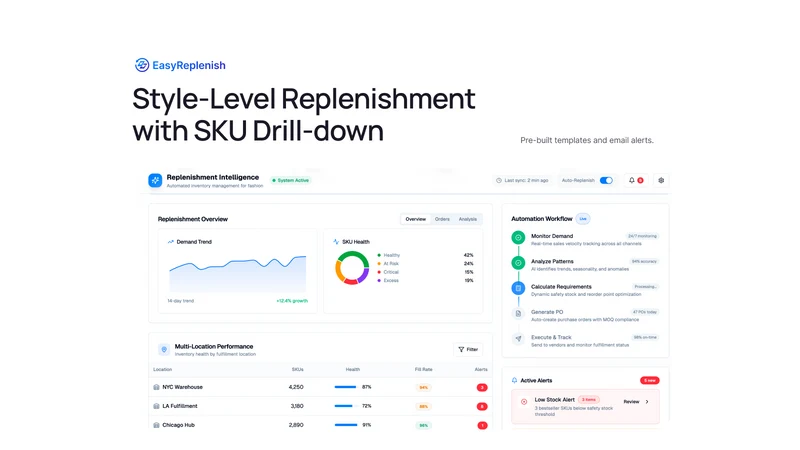Click the Chicago Hub health progress bar
Image resolution: width=800 pixels, height=450 pixels.
(x=345, y=425)
